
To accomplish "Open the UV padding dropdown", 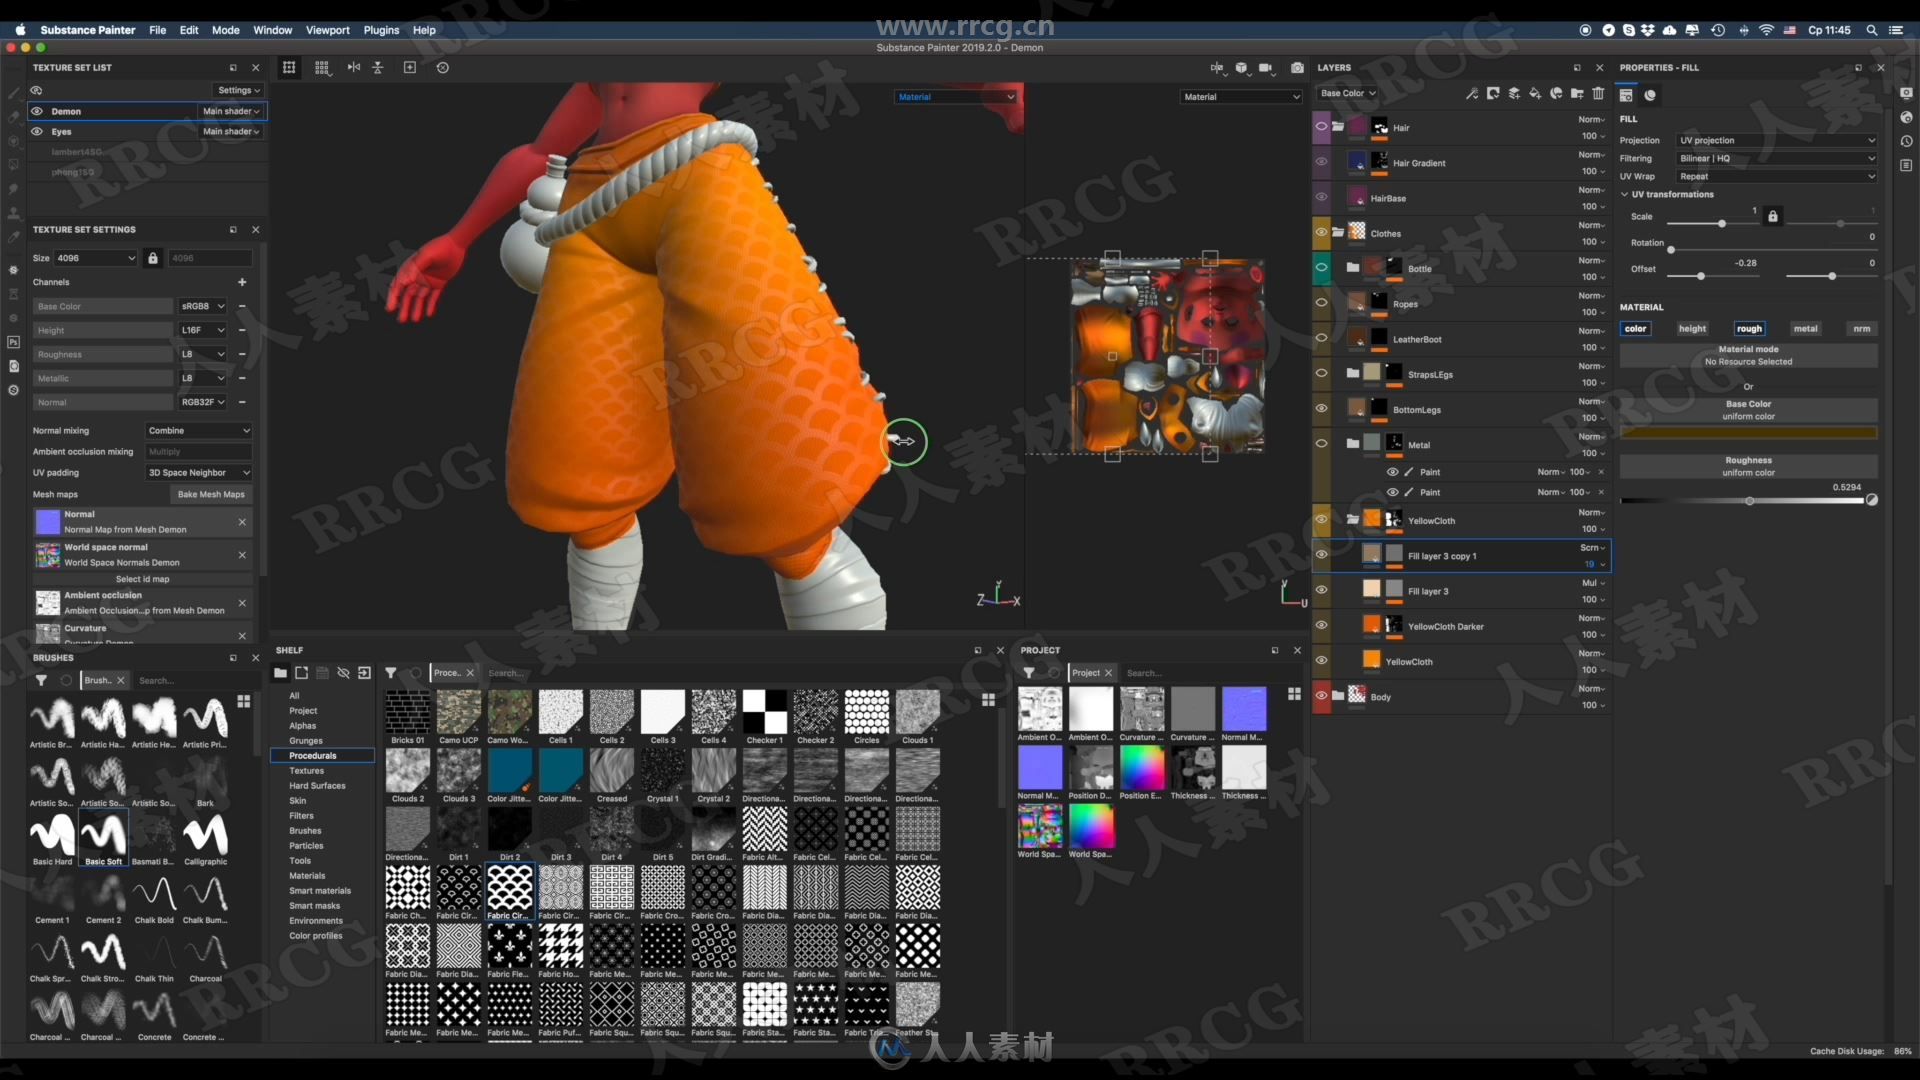I will pyautogui.click(x=198, y=473).
